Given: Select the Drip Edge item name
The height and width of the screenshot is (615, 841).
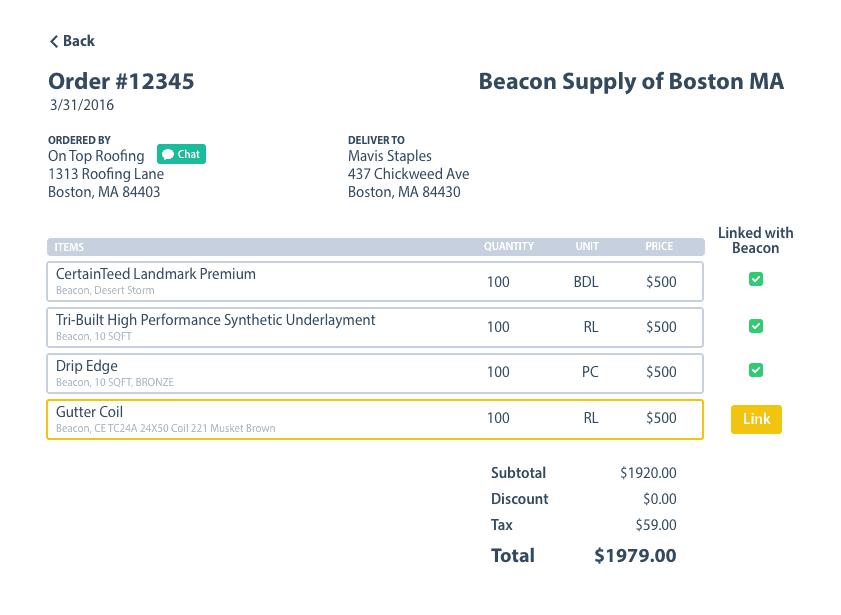Looking at the screenshot, I should click(x=87, y=366).
